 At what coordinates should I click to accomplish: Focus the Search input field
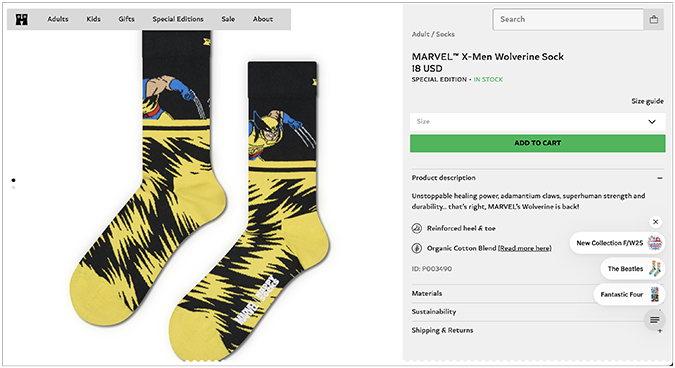[568, 19]
